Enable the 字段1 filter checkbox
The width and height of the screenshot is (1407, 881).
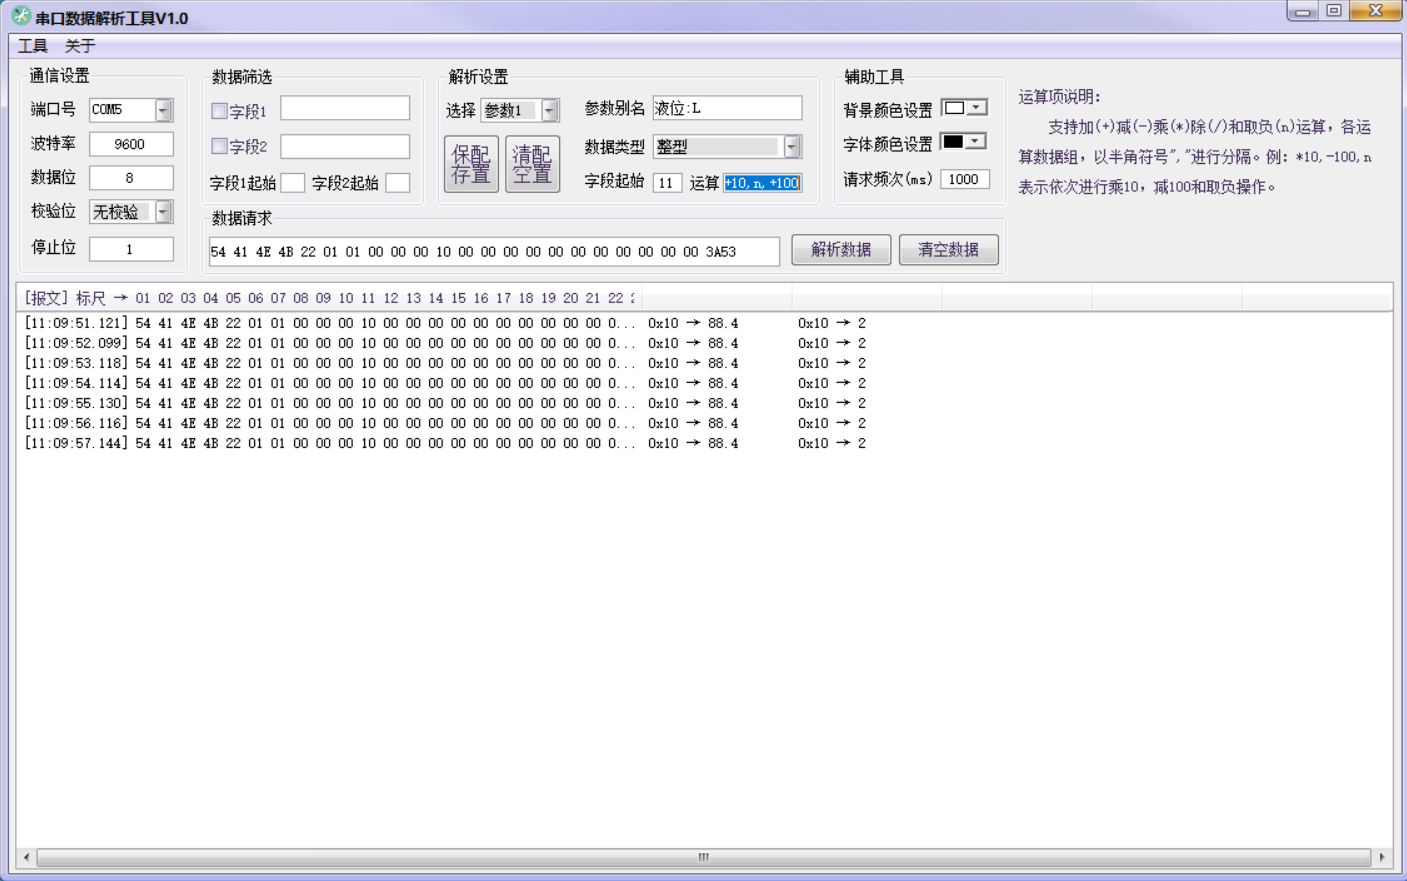(219, 111)
